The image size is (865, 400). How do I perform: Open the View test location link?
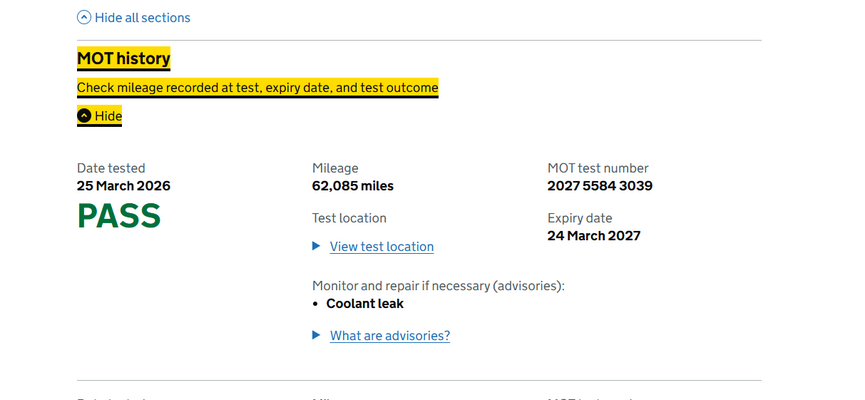(x=381, y=246)
